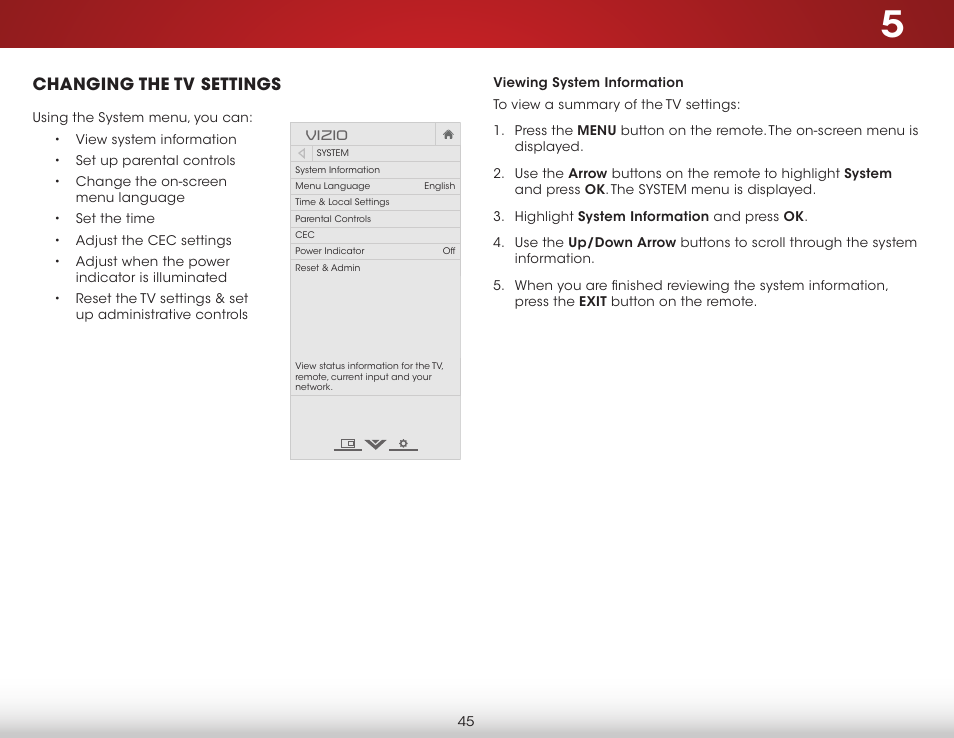
Task: Click the home icon in VIZIO menu
Action: pos(448,134)
